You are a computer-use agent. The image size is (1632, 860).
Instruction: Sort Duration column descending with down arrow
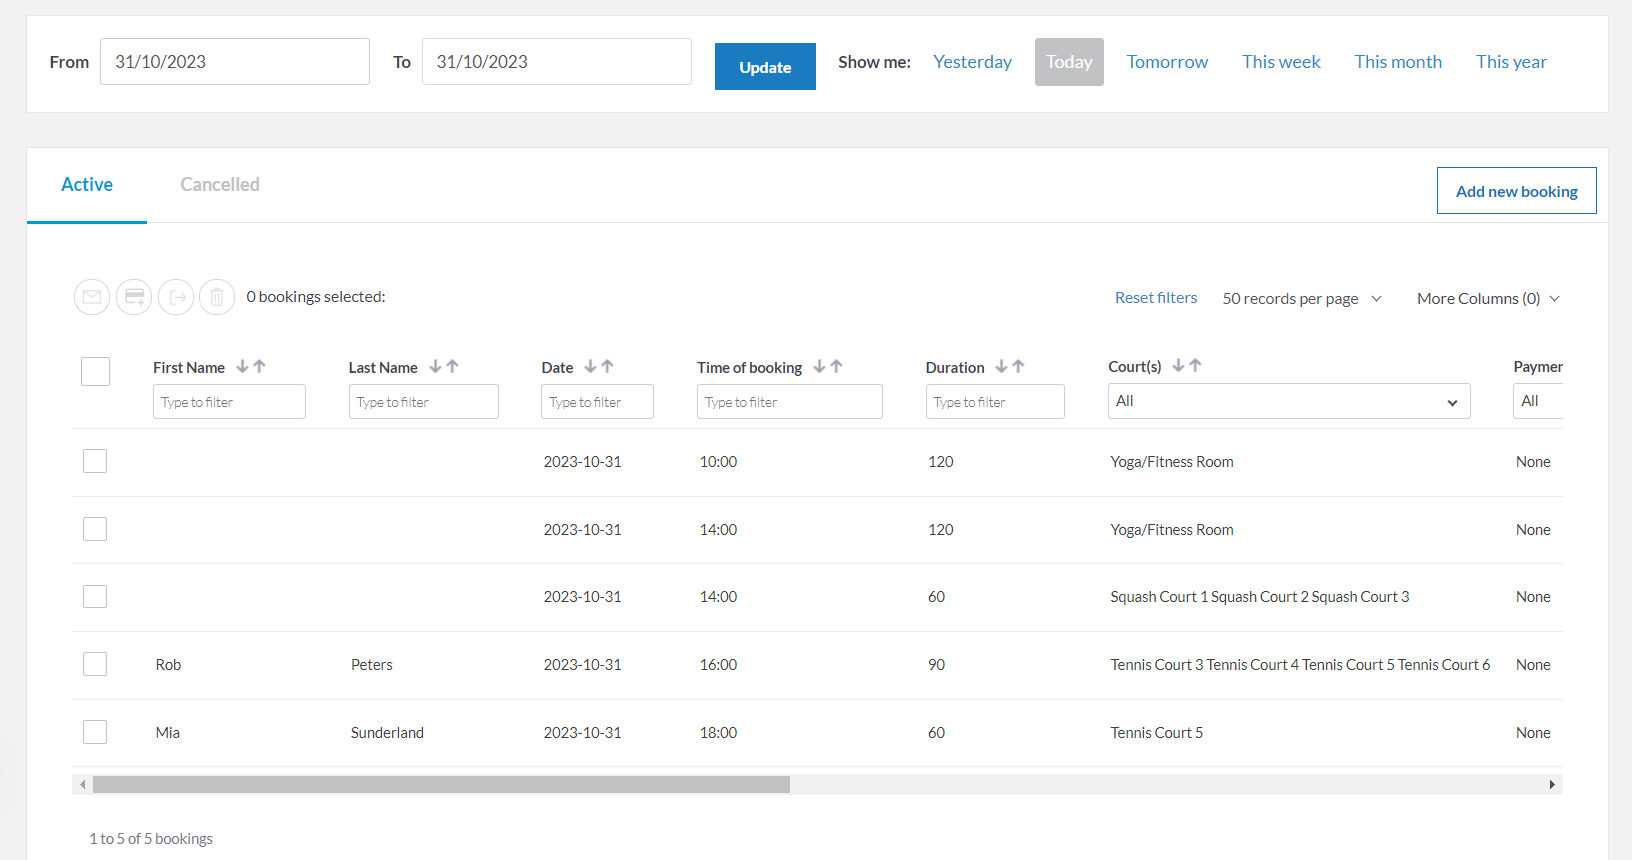pyautogui.click(x=1001, y=367)
